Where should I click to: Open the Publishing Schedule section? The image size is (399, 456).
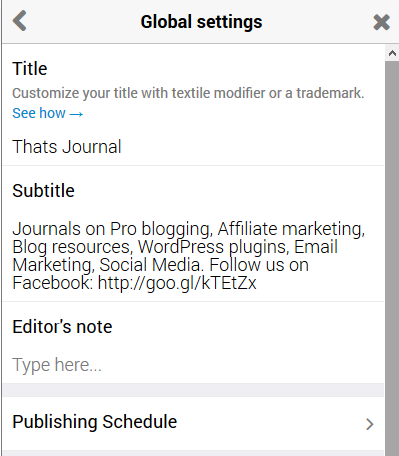click(x=193, y=422)
